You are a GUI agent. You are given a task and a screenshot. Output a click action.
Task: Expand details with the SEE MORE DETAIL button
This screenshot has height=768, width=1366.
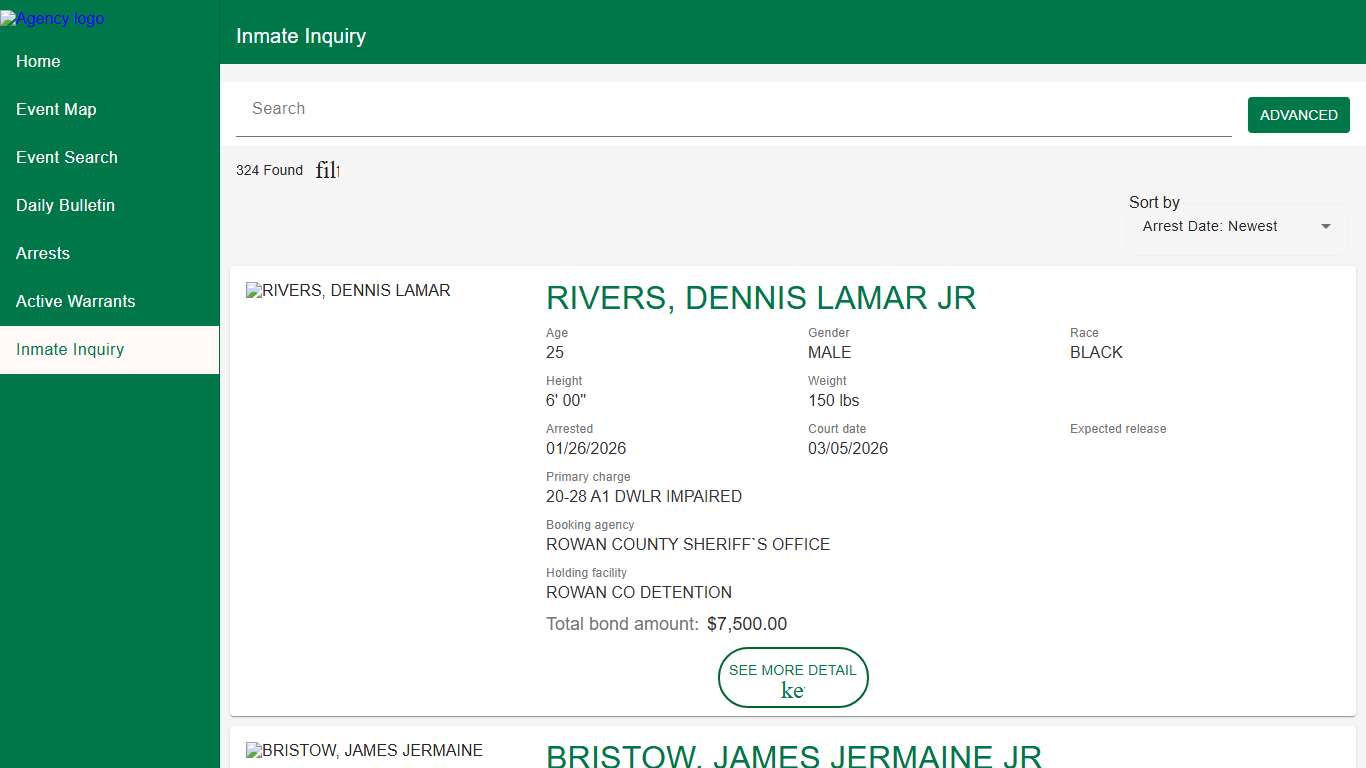click(793, 677)
